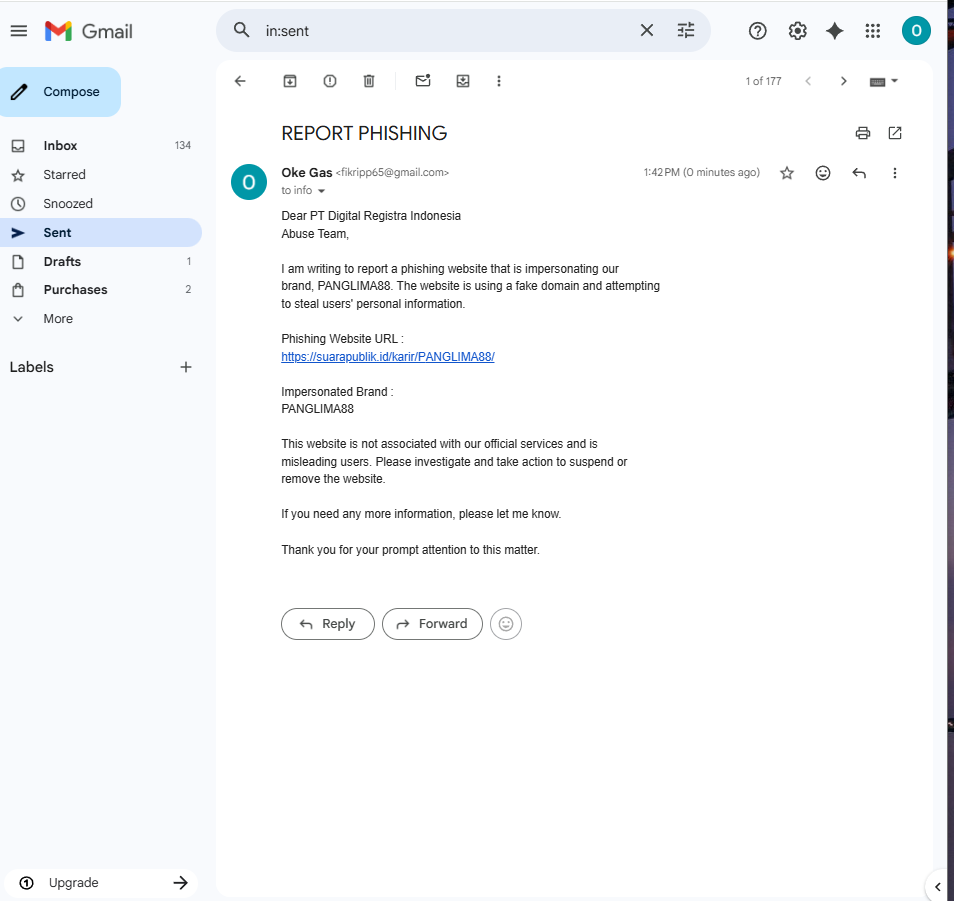Mark the email as unread
The image size is (954, 901).
click(x=423, y=80)
